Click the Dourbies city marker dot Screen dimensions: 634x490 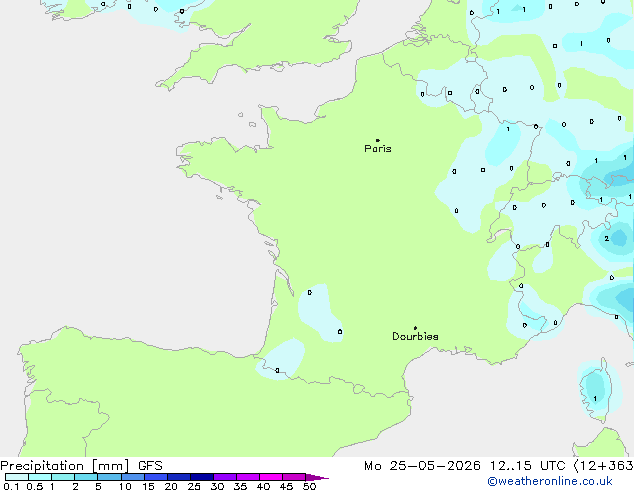click(415, 328)
